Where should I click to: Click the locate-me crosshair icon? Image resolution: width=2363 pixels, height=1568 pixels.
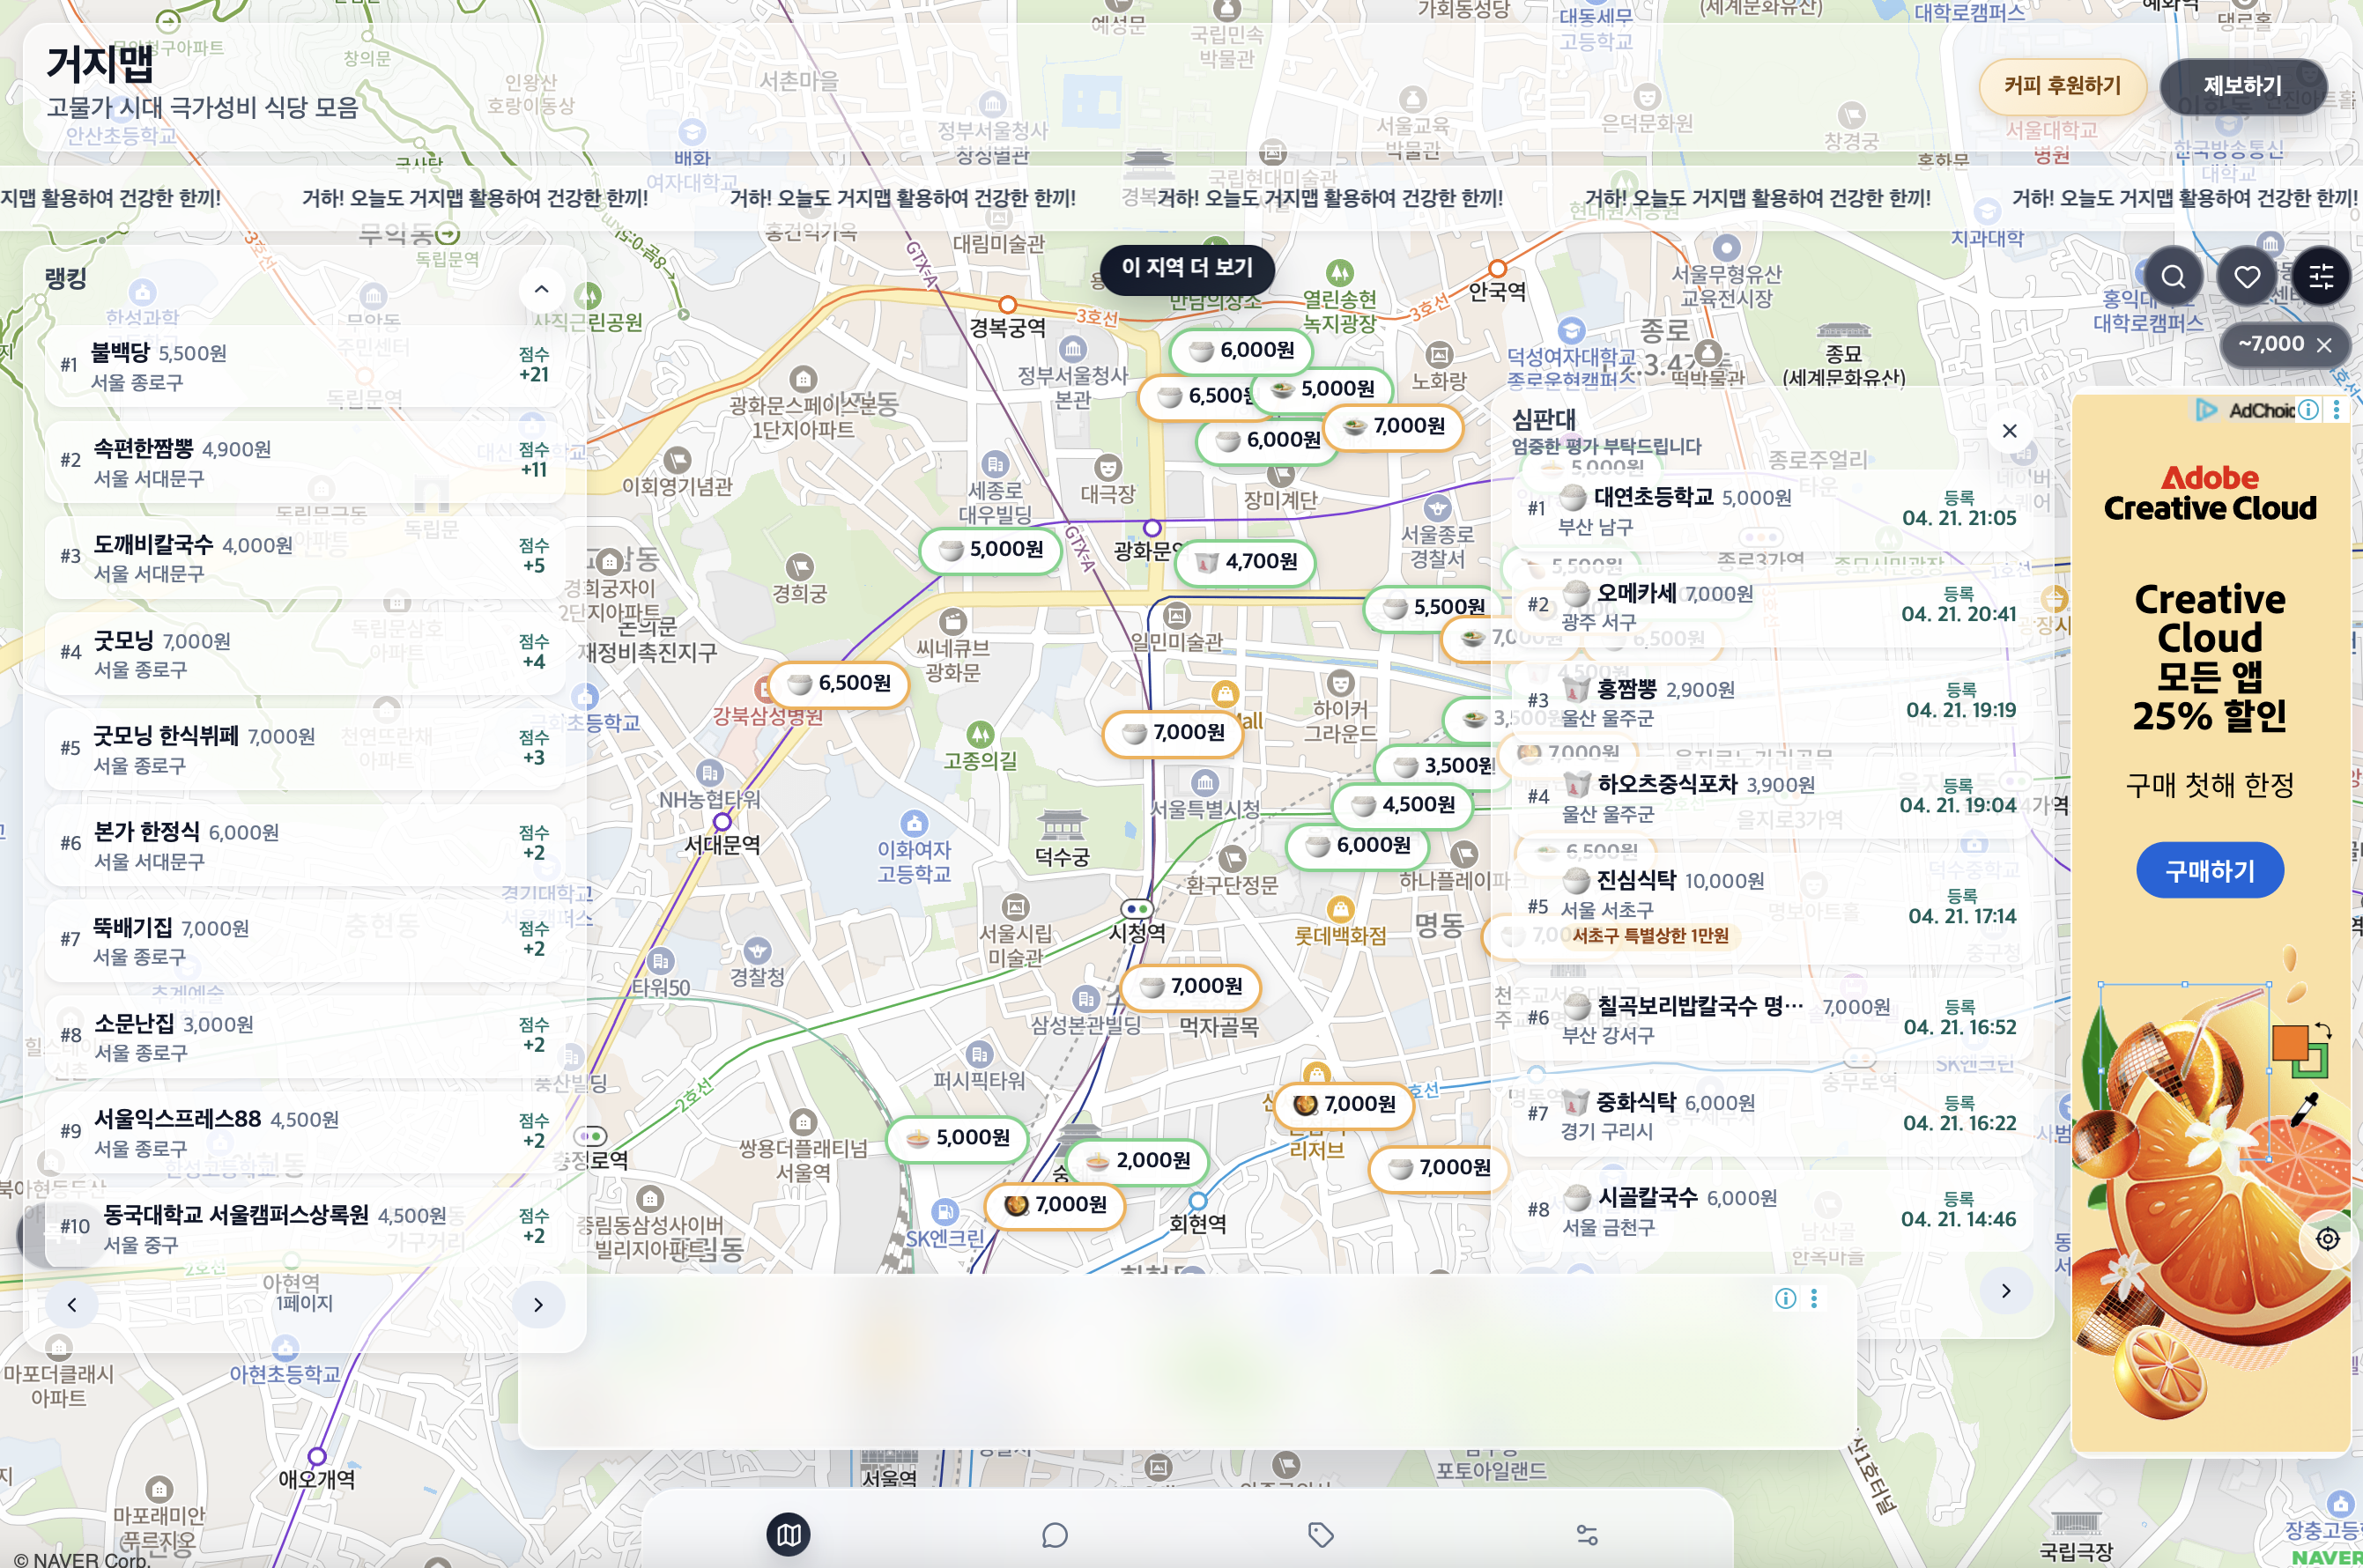(2328, 1239)
